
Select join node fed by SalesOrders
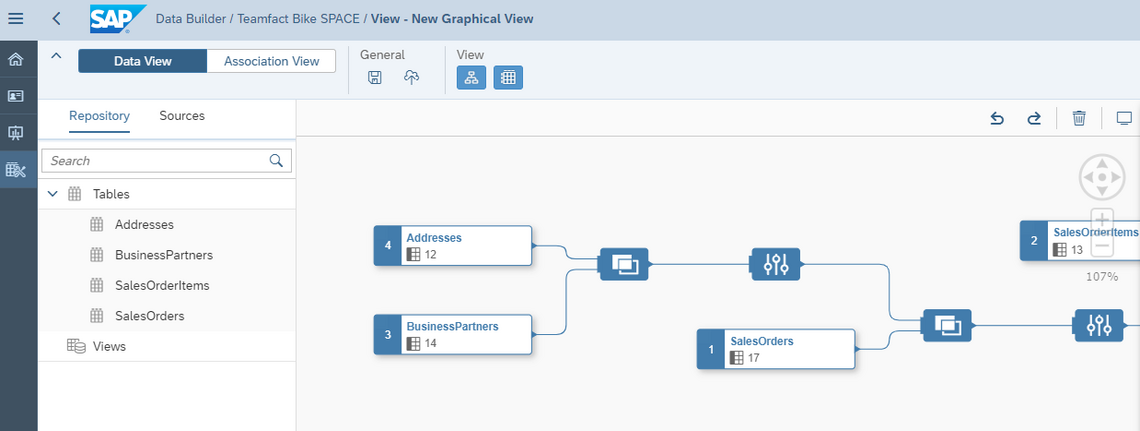point(947,325)
